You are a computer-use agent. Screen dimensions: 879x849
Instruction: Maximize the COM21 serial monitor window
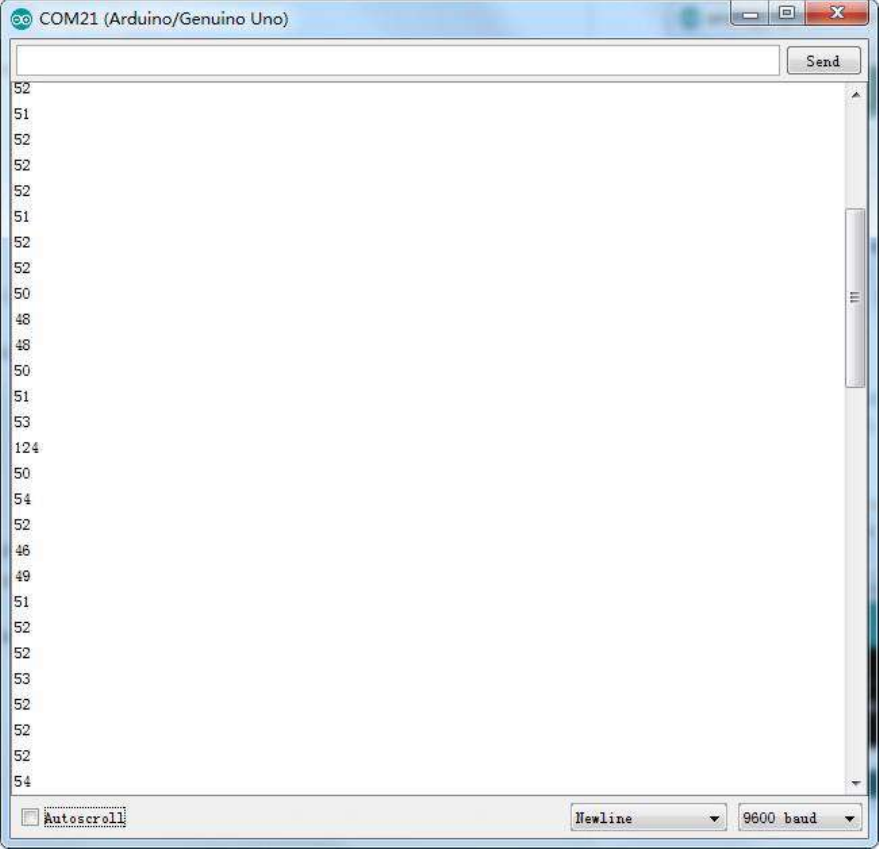787,13
